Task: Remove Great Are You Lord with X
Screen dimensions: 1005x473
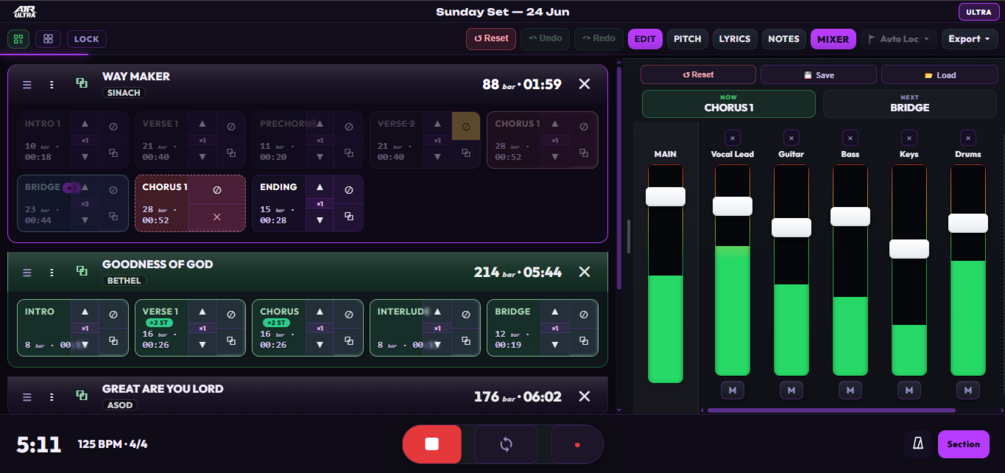Action: 585,396
